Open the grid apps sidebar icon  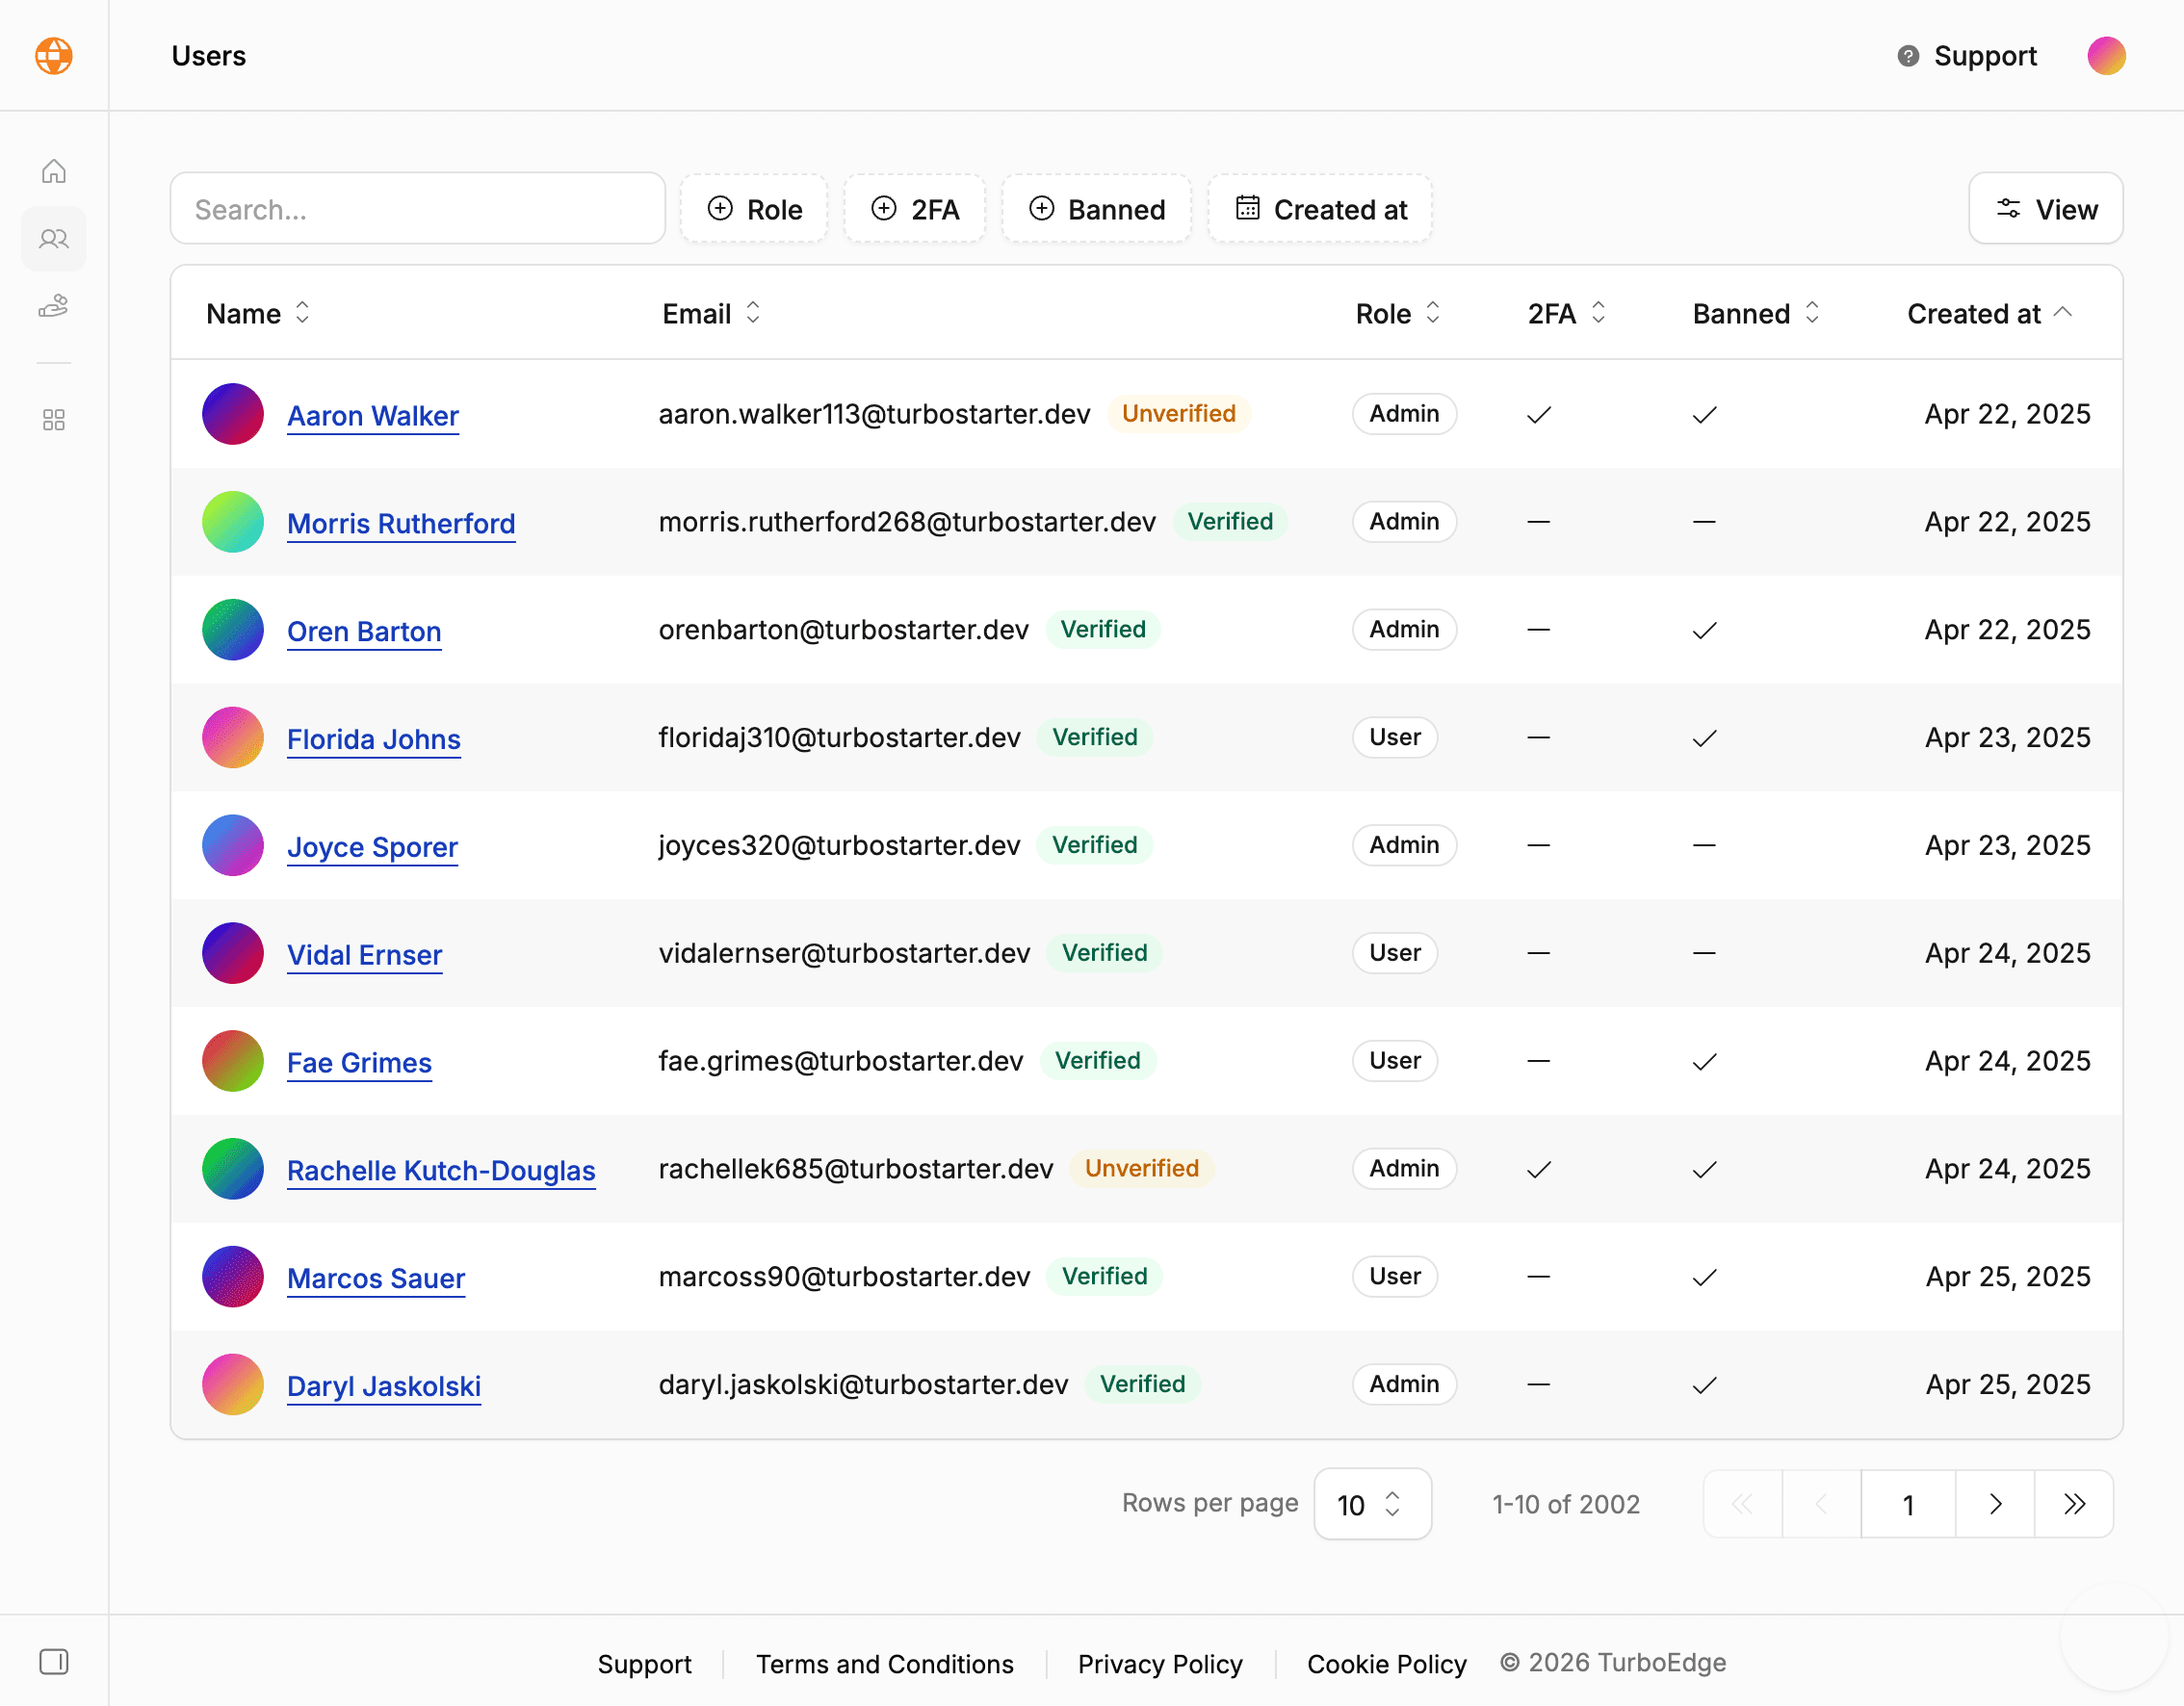pos(54,420)
